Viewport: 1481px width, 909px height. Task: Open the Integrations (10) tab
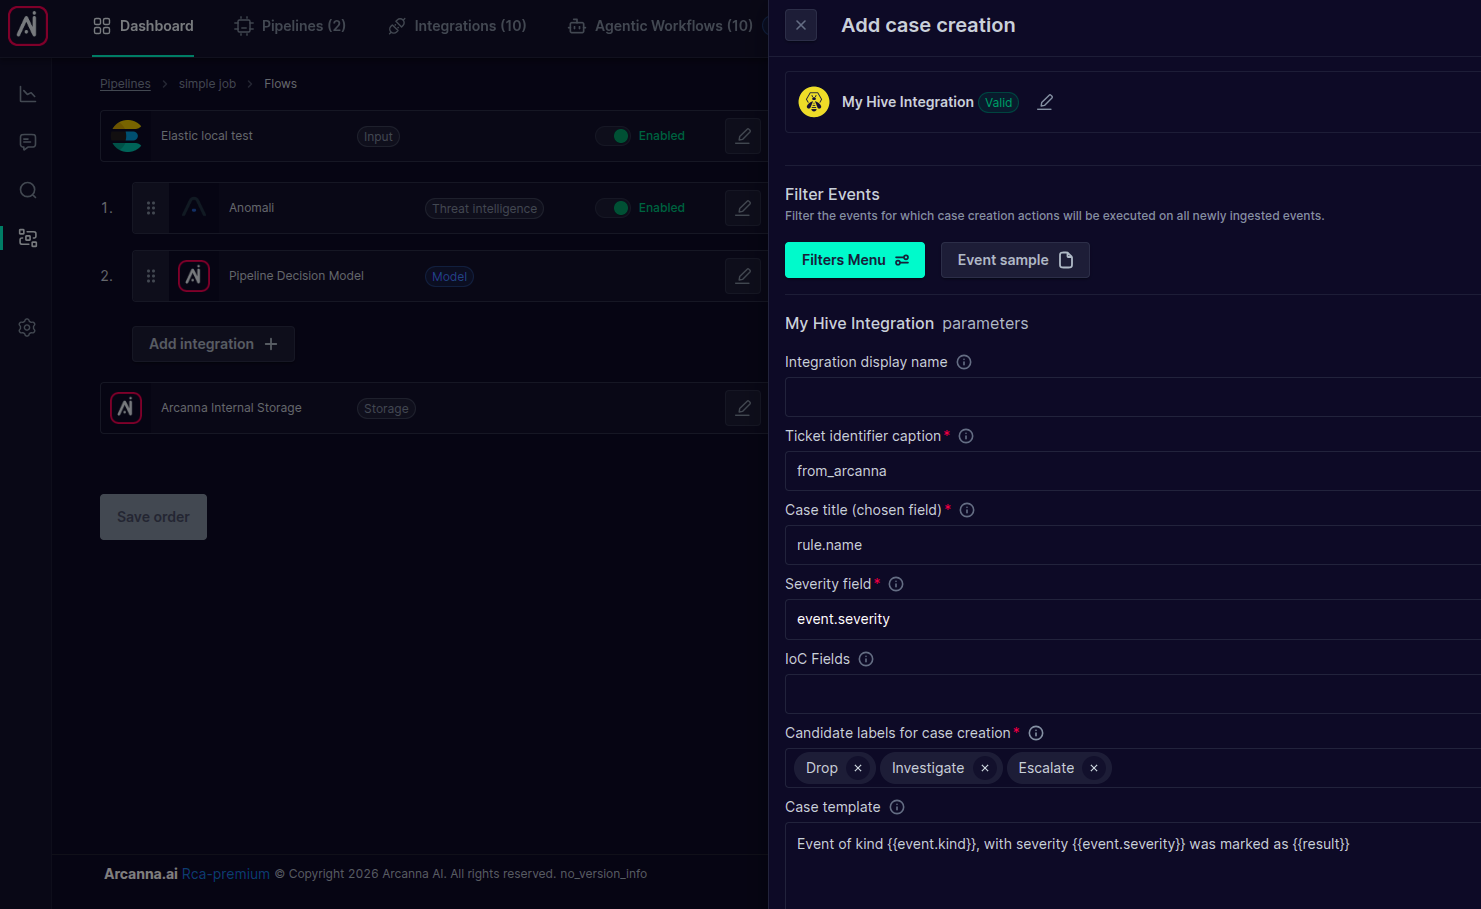pos(457,26)
